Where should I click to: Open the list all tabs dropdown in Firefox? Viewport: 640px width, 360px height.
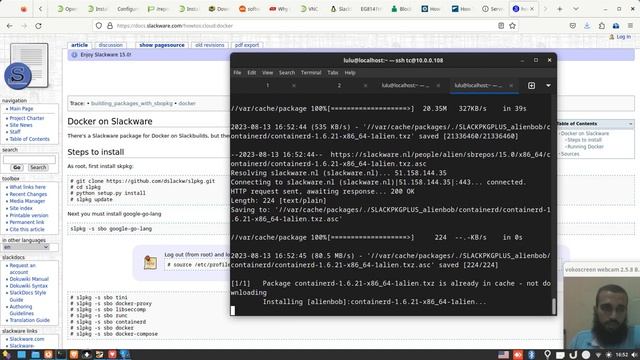576,9
